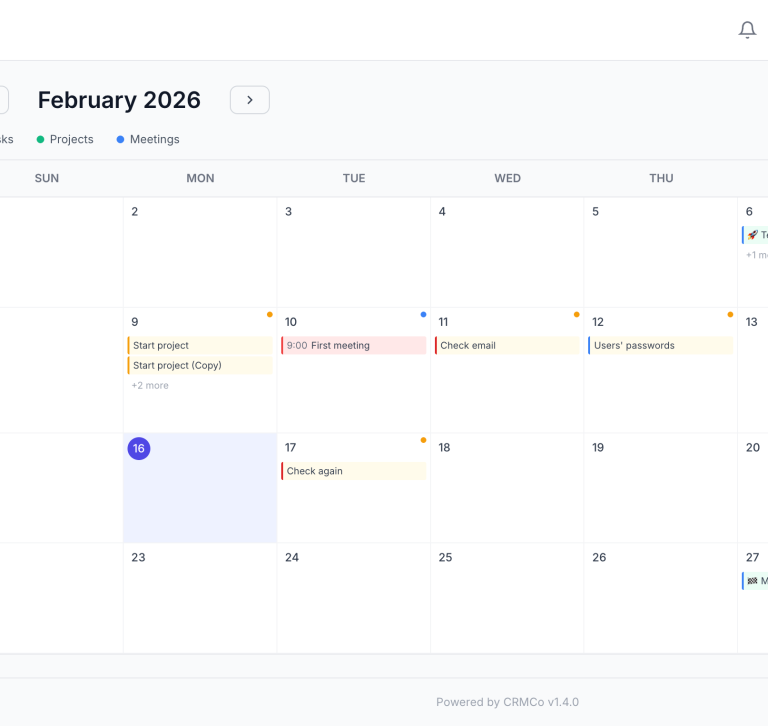This screenshot has width=768, height=726.
Task: Click the rocket event on February 6
Action: [755, 235]
